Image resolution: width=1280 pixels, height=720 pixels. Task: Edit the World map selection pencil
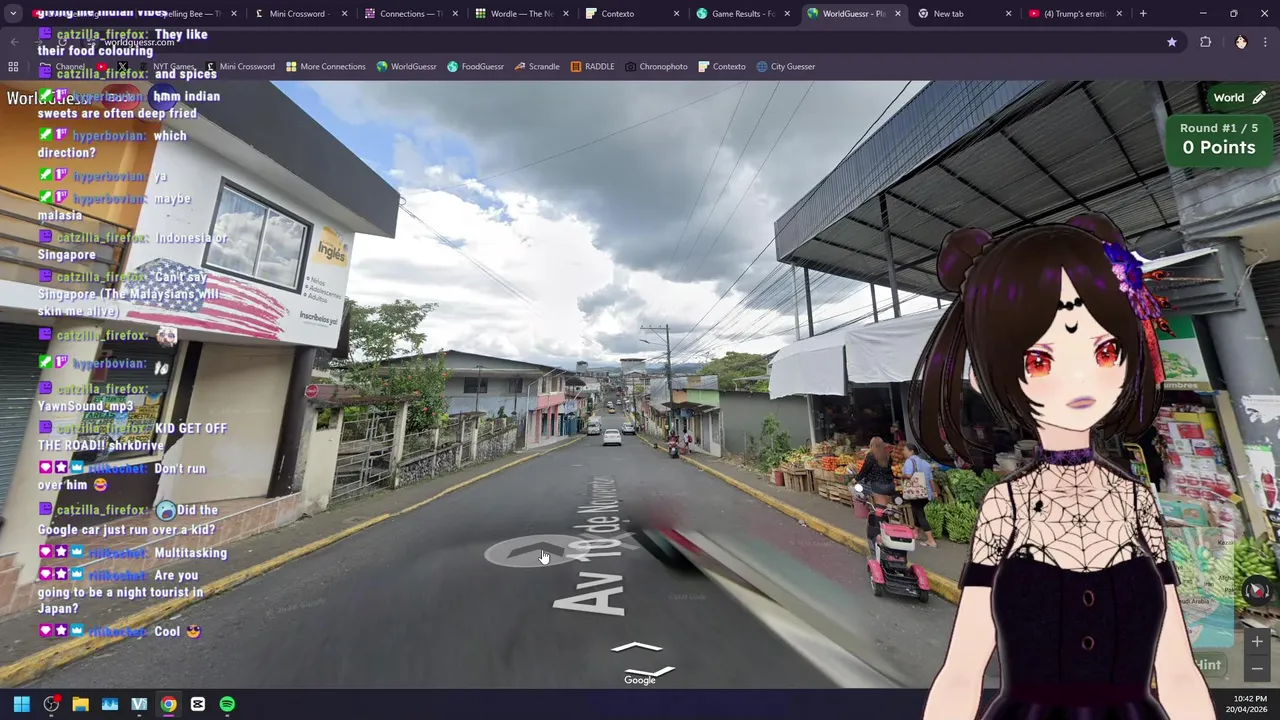1259,98
